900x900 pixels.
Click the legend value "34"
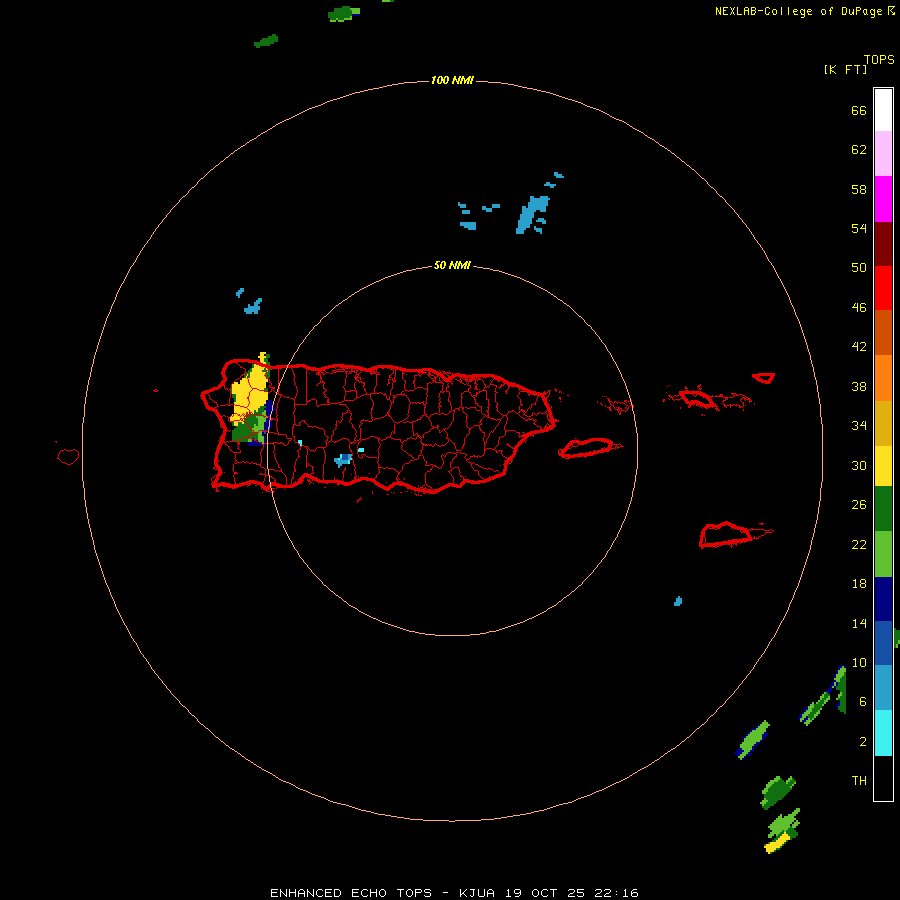pos(859,426)
